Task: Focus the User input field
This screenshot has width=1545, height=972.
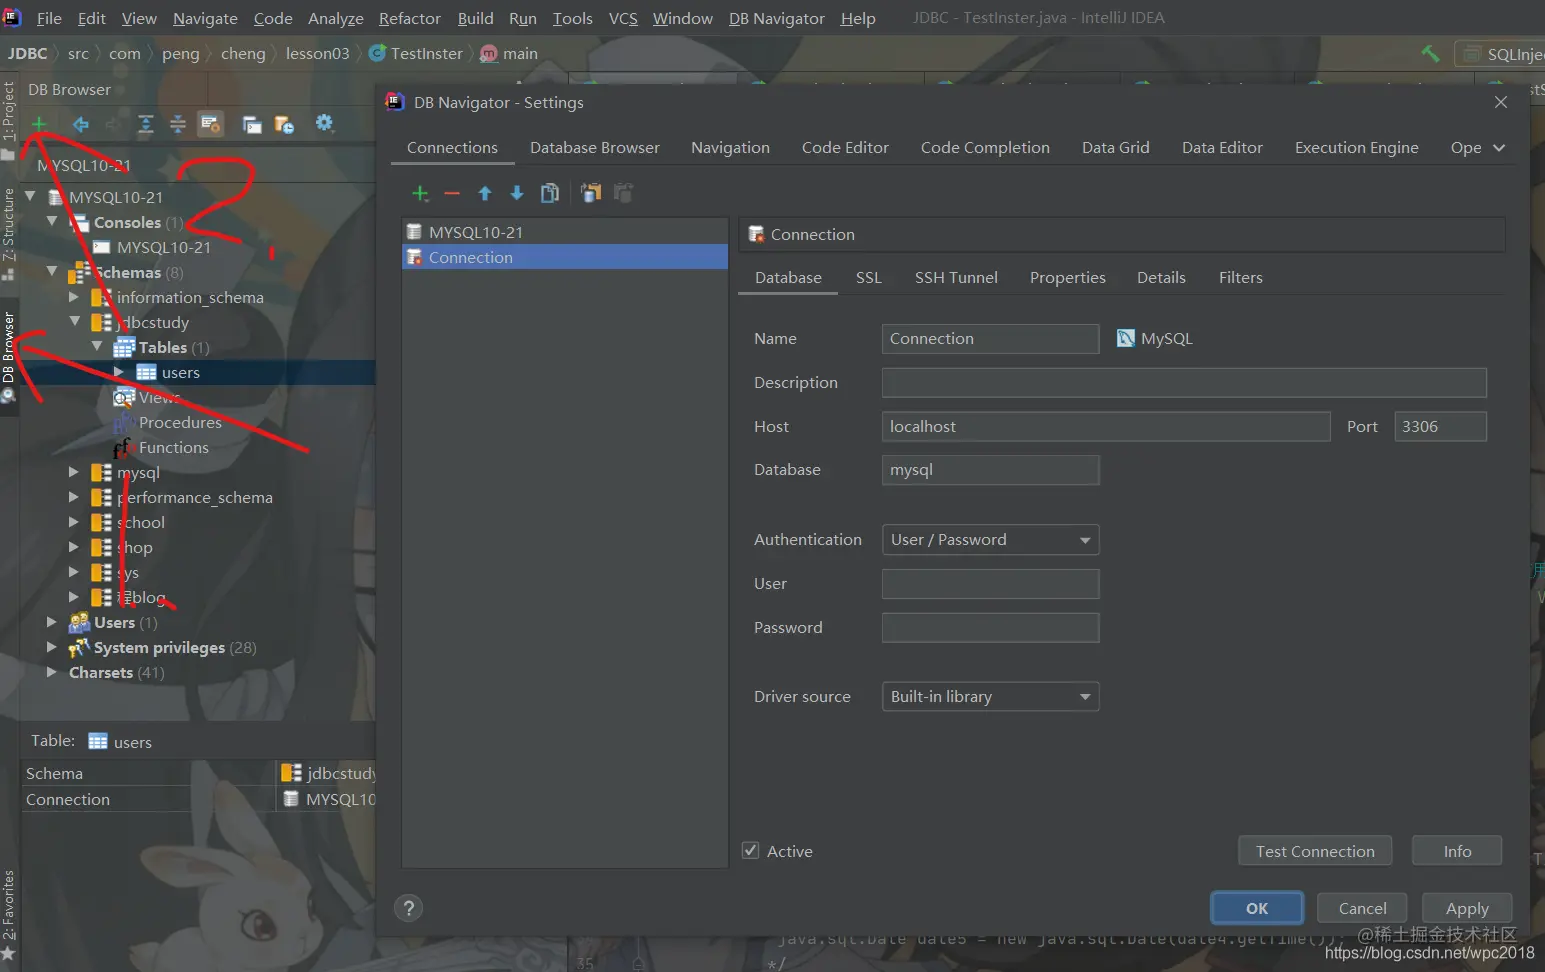Action: pyautogui.click(x=990, y=584)
